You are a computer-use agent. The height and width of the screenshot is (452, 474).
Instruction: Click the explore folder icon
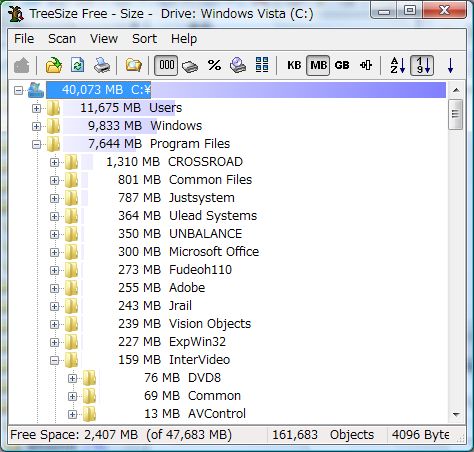click(x=134, y=65)
